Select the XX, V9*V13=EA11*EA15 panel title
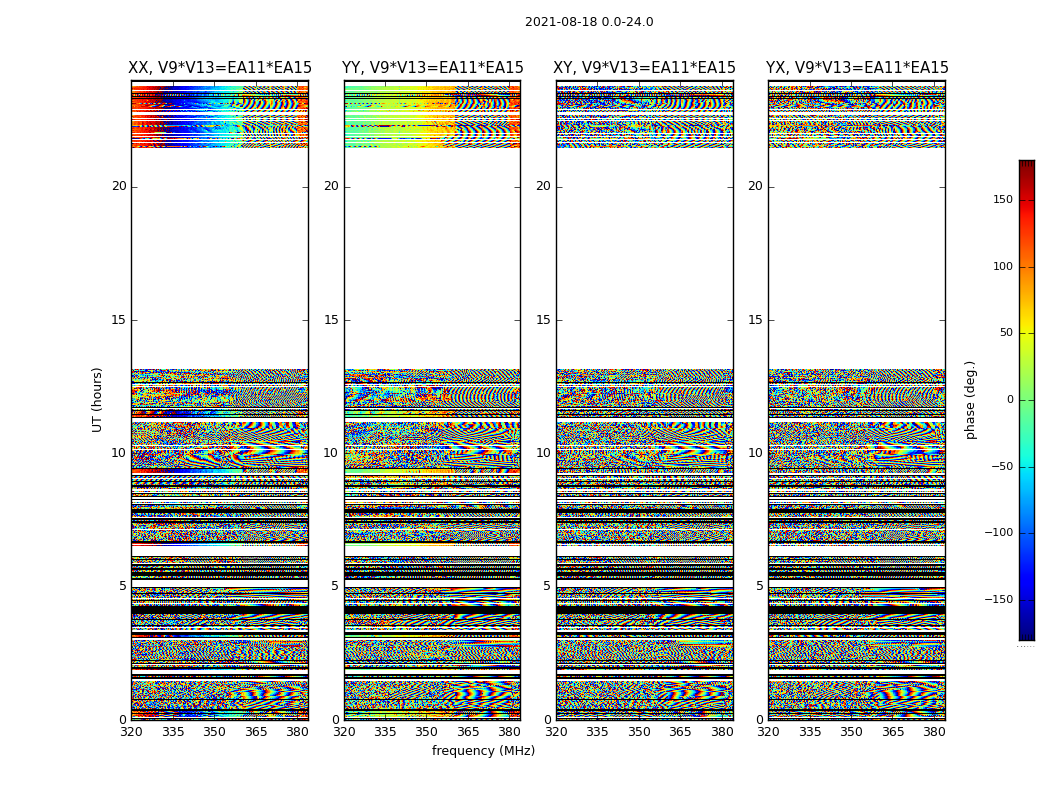1050x800 pixels. [220, 68]
